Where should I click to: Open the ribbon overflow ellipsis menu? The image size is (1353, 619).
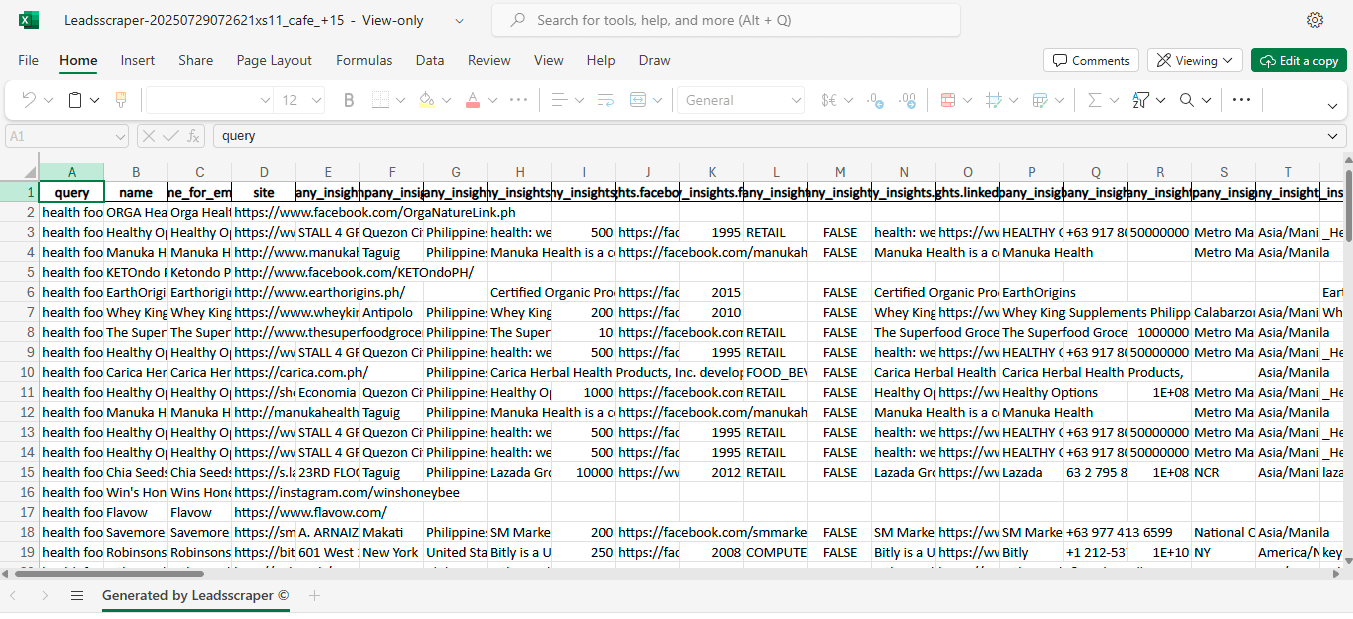[1241, 100]
